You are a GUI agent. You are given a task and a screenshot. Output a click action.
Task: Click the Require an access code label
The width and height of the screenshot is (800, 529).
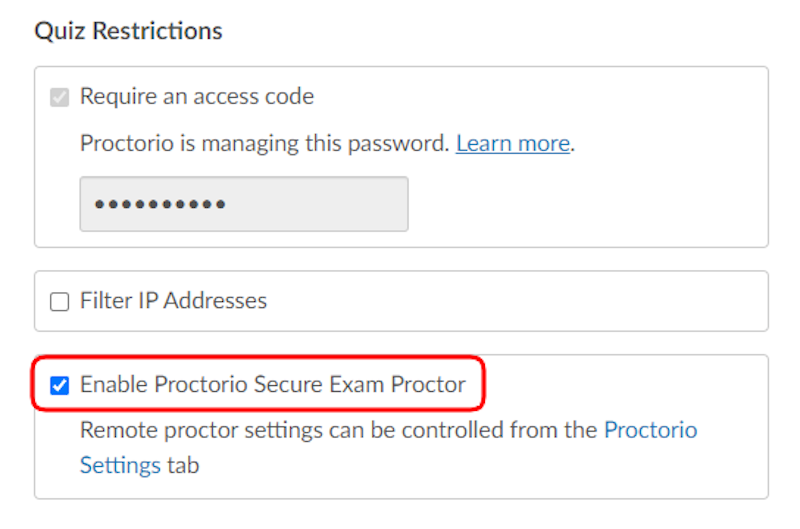(x=197, y=97)
